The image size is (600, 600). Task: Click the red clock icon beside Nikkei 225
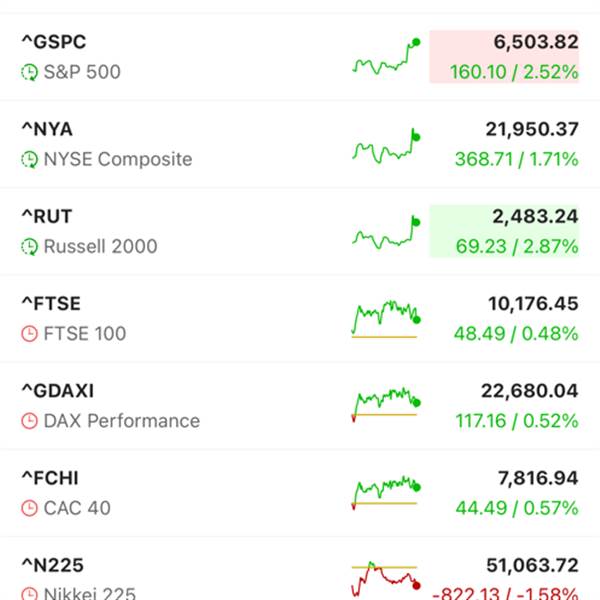click(x=30, y=593)
